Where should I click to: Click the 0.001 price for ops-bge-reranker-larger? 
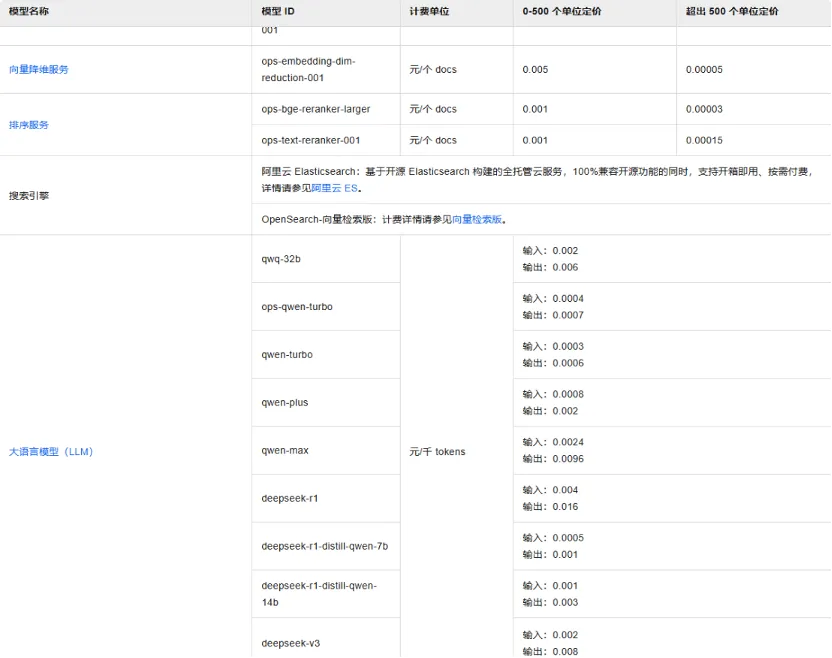pos(535,109)
